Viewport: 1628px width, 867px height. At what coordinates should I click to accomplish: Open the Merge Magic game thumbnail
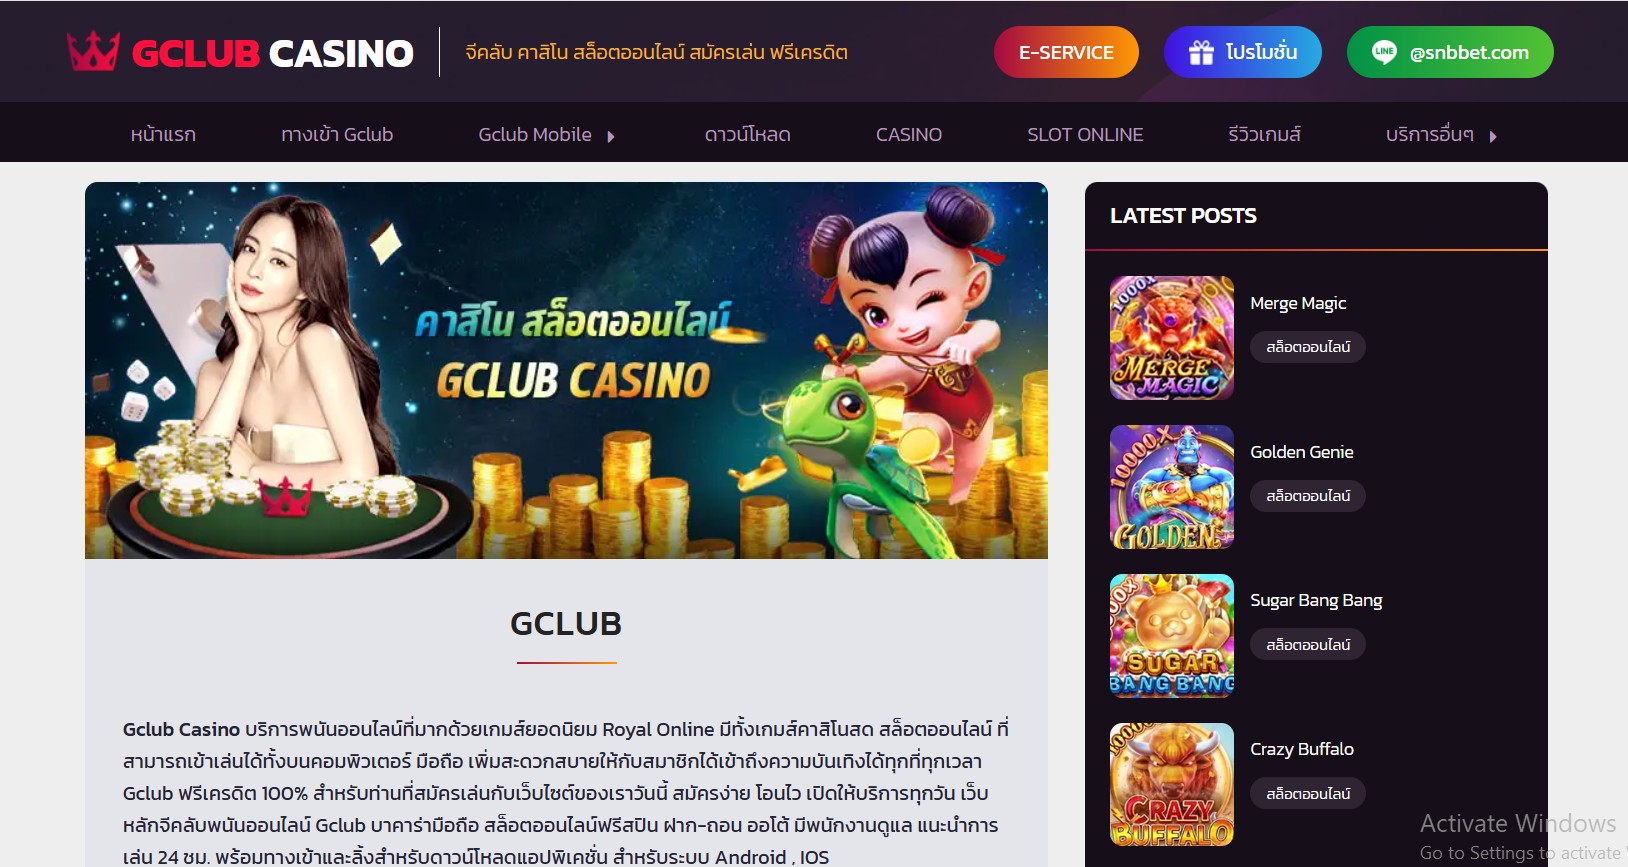(1172, 338)
